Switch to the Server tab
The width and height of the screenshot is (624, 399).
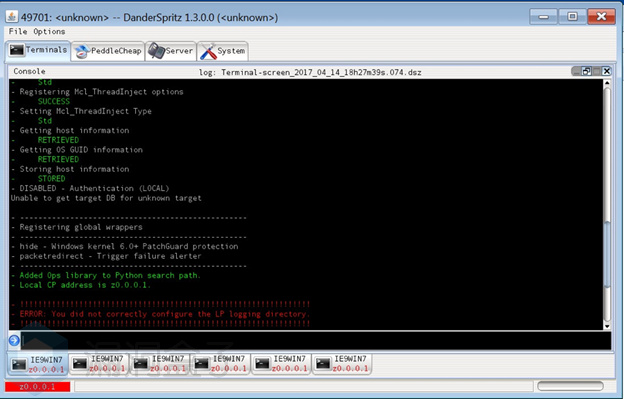(170, 51)
